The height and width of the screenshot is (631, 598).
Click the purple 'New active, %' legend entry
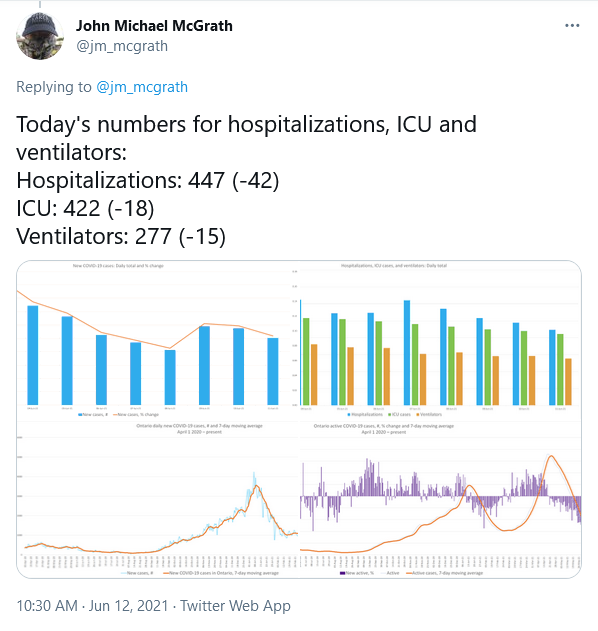click(x=357, y=573)
